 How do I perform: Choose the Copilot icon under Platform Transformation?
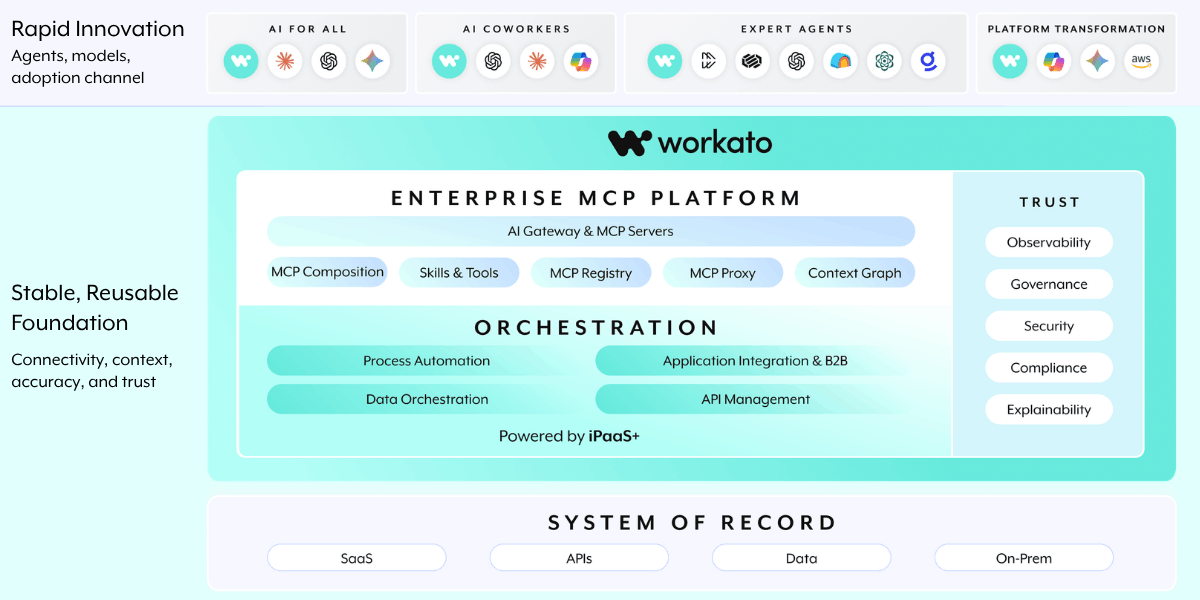click(x=1054, y=62)
